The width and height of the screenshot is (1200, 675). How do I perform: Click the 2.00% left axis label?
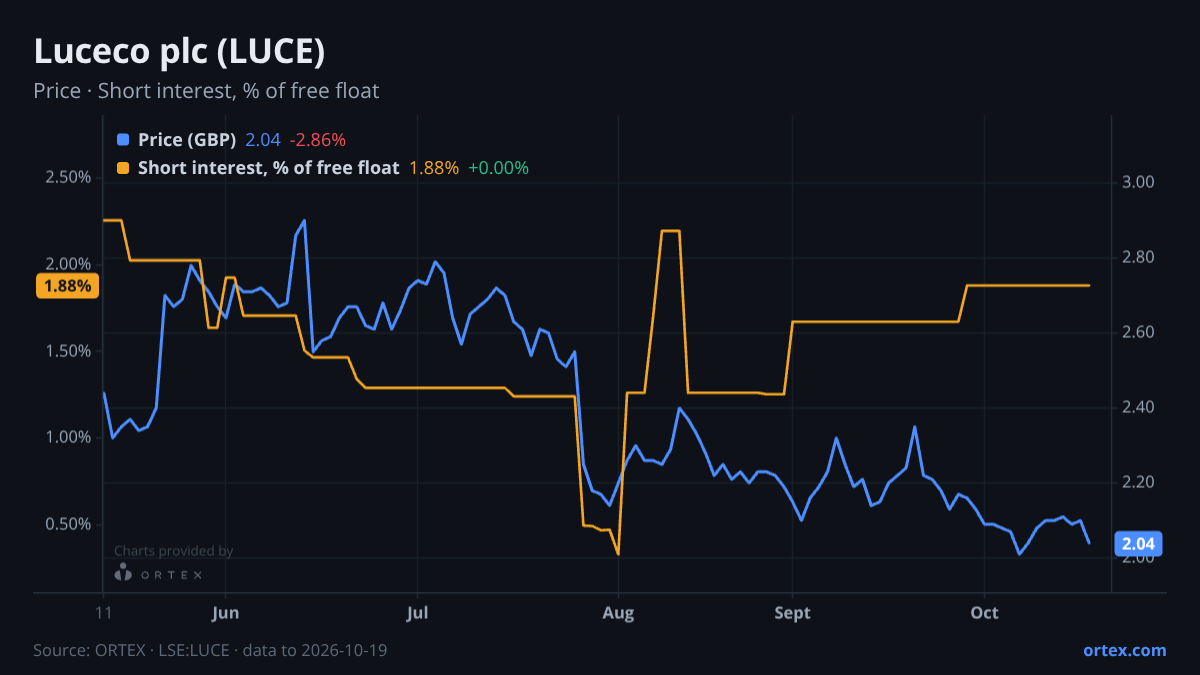68,264
